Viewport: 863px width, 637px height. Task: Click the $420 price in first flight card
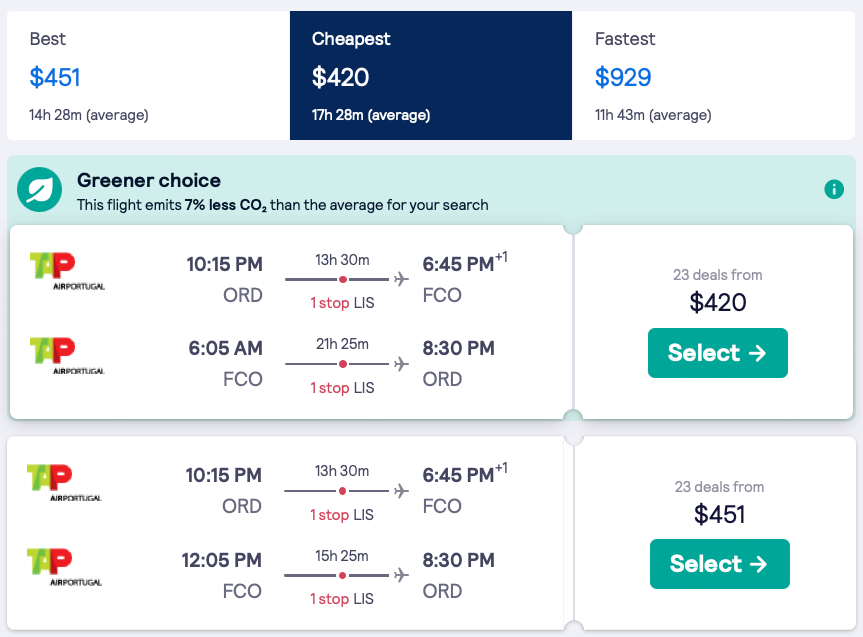tap(718, 302)
